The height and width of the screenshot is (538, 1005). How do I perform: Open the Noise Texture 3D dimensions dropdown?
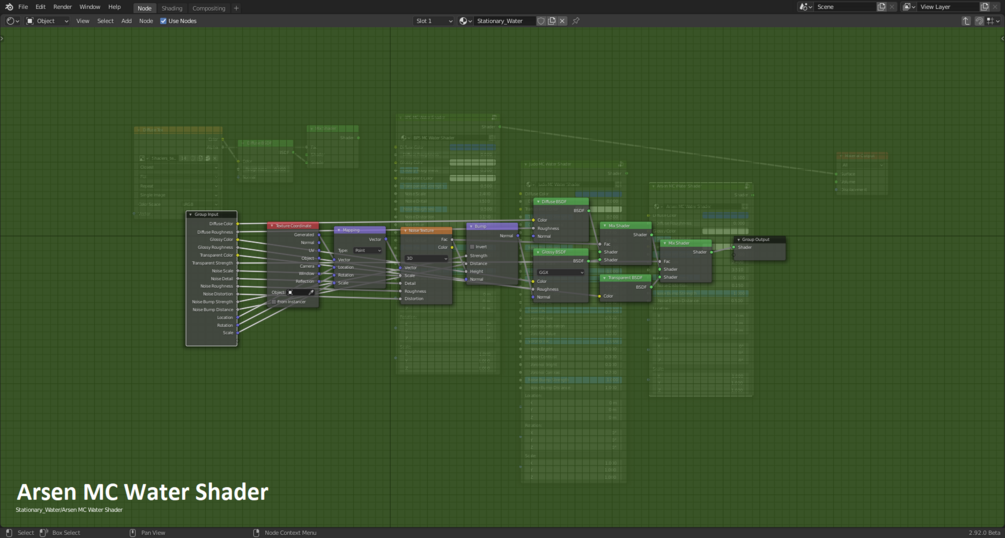click(x=426, y=258)
